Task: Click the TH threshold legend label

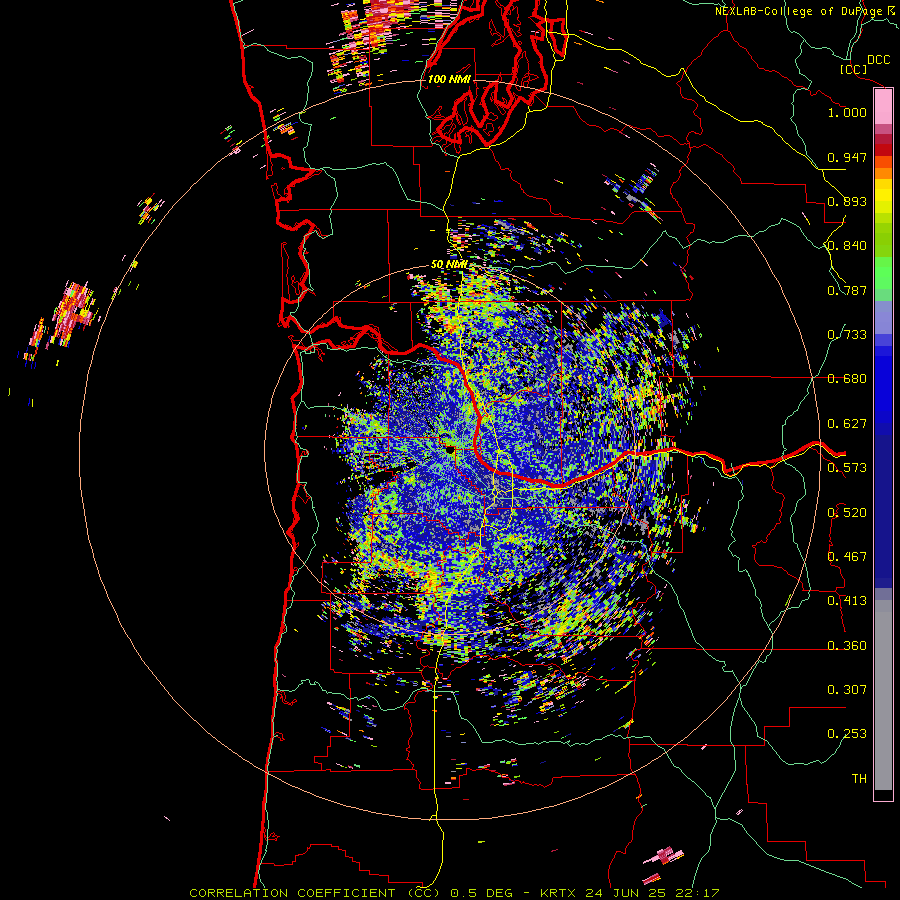Action: 859,779
